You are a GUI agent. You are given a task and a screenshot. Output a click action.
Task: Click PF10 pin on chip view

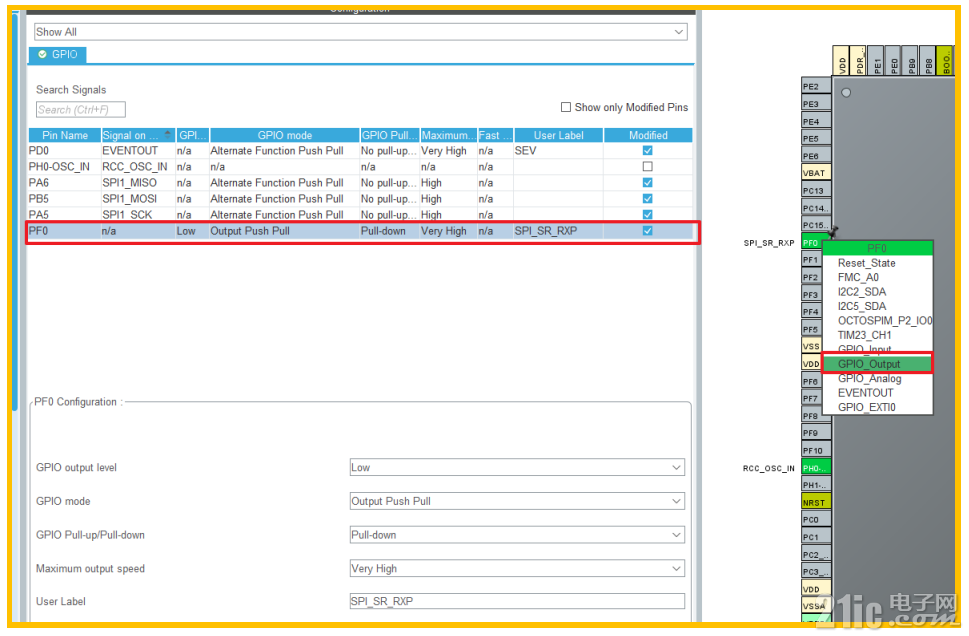pyautogui.click(x=816, y=451)
